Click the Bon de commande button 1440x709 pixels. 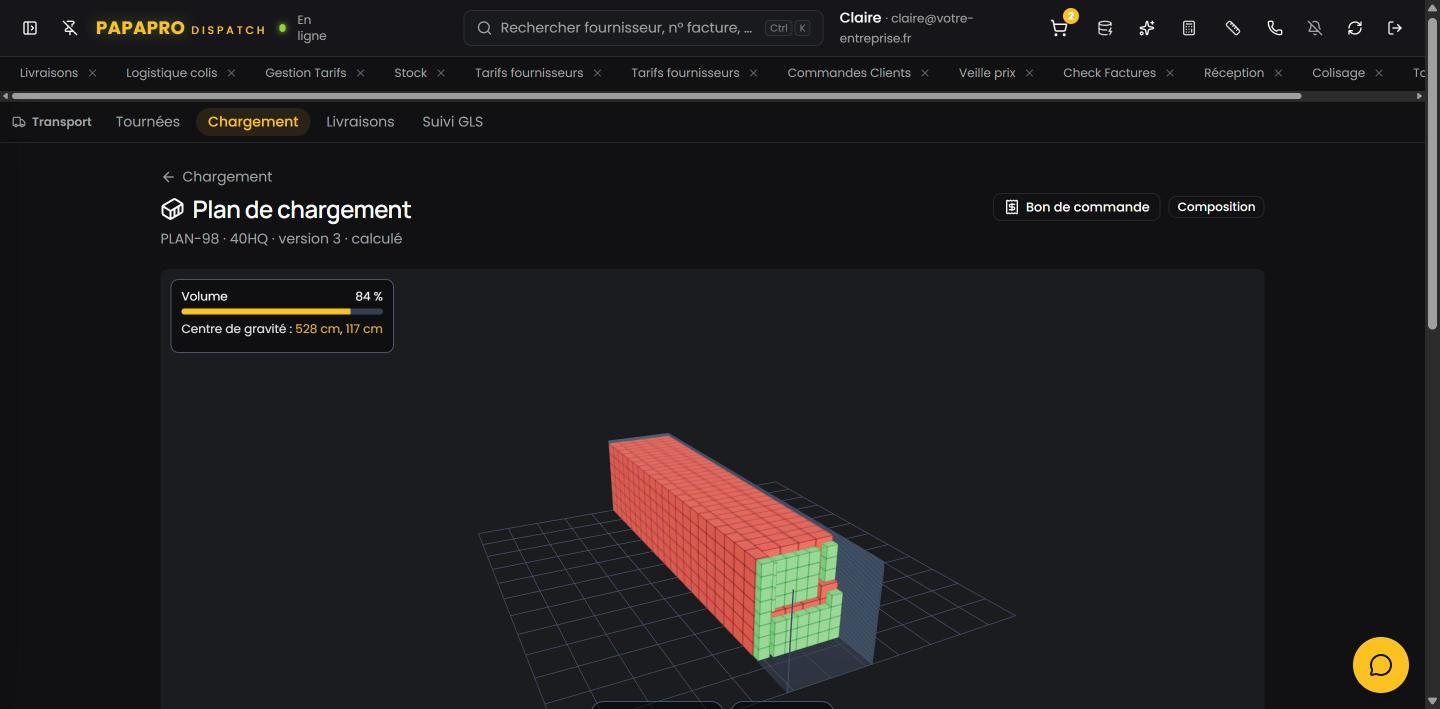tap(1076, 207)
